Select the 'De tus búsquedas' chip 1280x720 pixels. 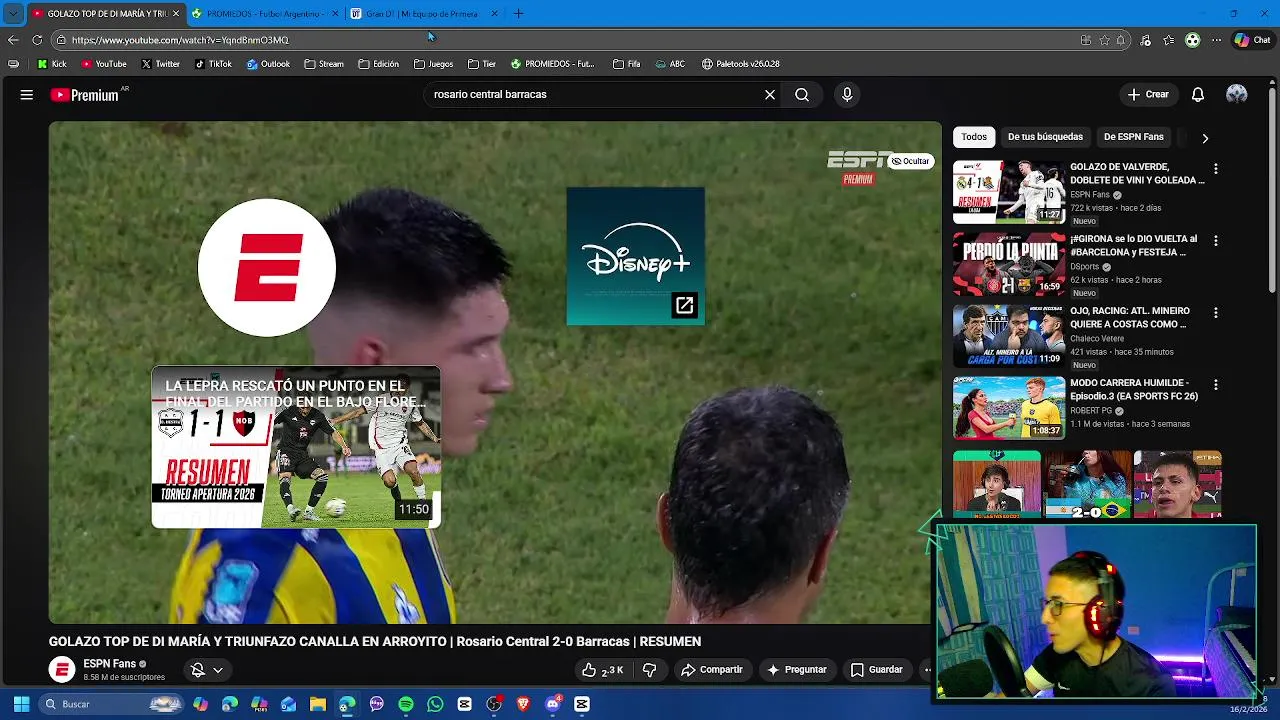tap(1045, 137)
